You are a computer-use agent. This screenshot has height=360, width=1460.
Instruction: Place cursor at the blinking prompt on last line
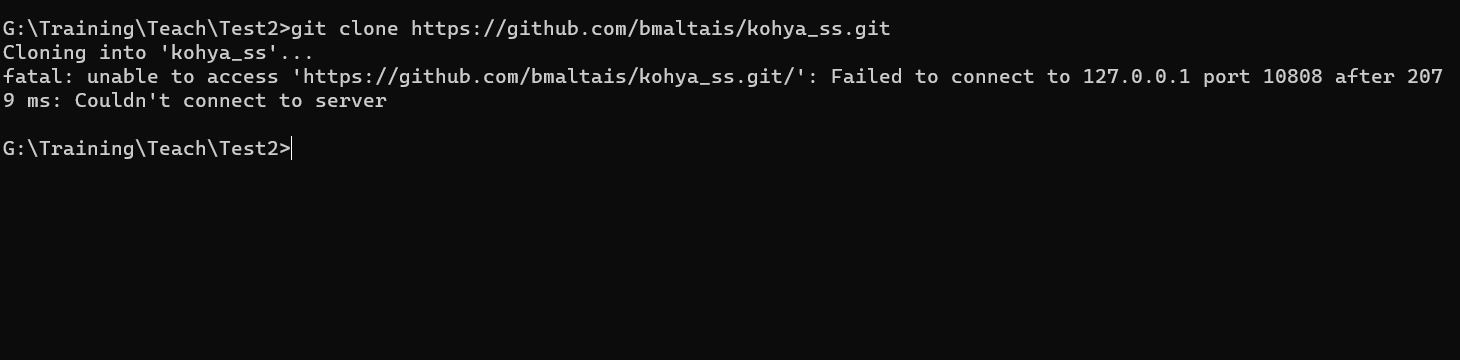point(292,148)
